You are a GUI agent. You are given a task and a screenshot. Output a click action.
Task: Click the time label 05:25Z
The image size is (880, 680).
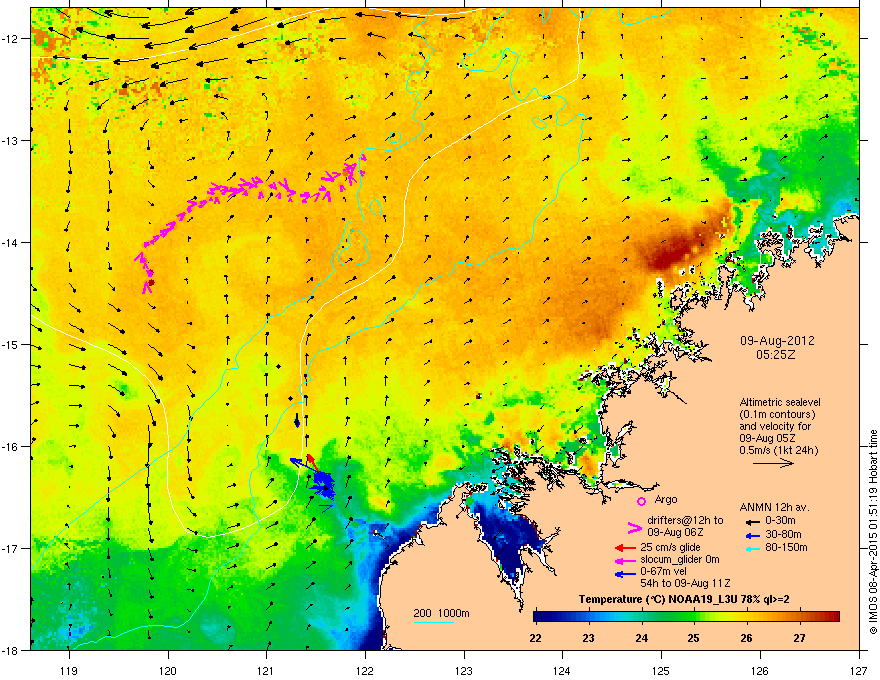776,355
